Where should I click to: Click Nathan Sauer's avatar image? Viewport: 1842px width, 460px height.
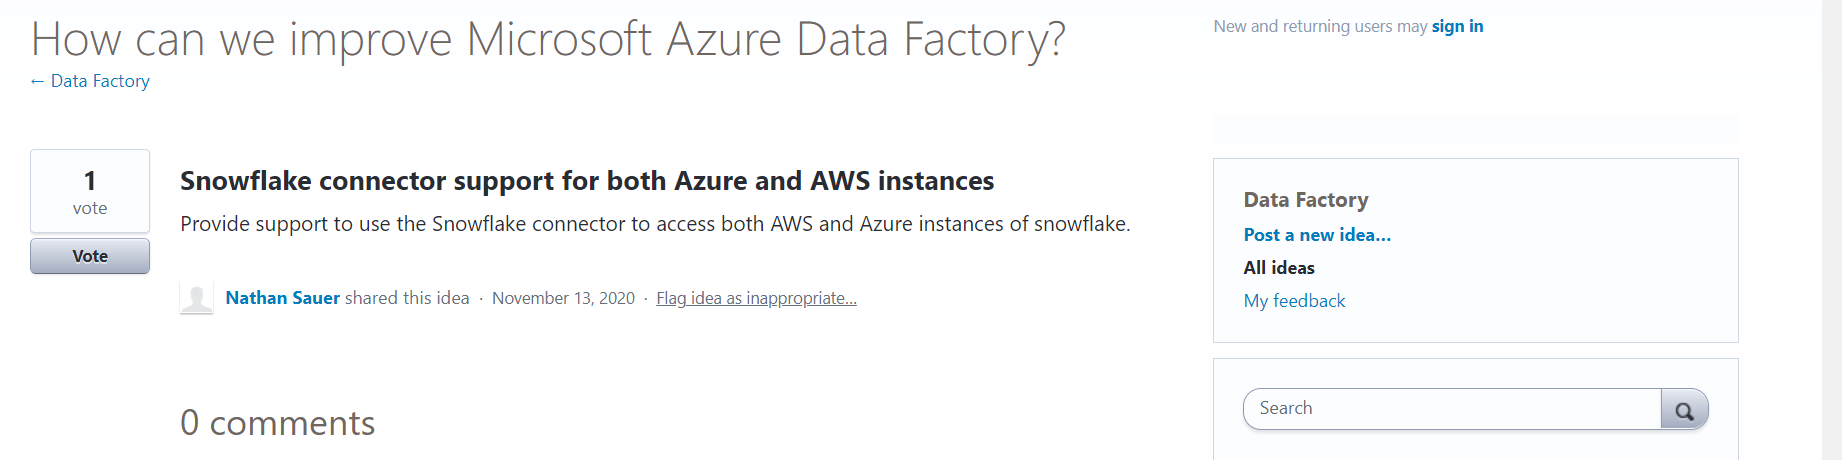(197, 298)
